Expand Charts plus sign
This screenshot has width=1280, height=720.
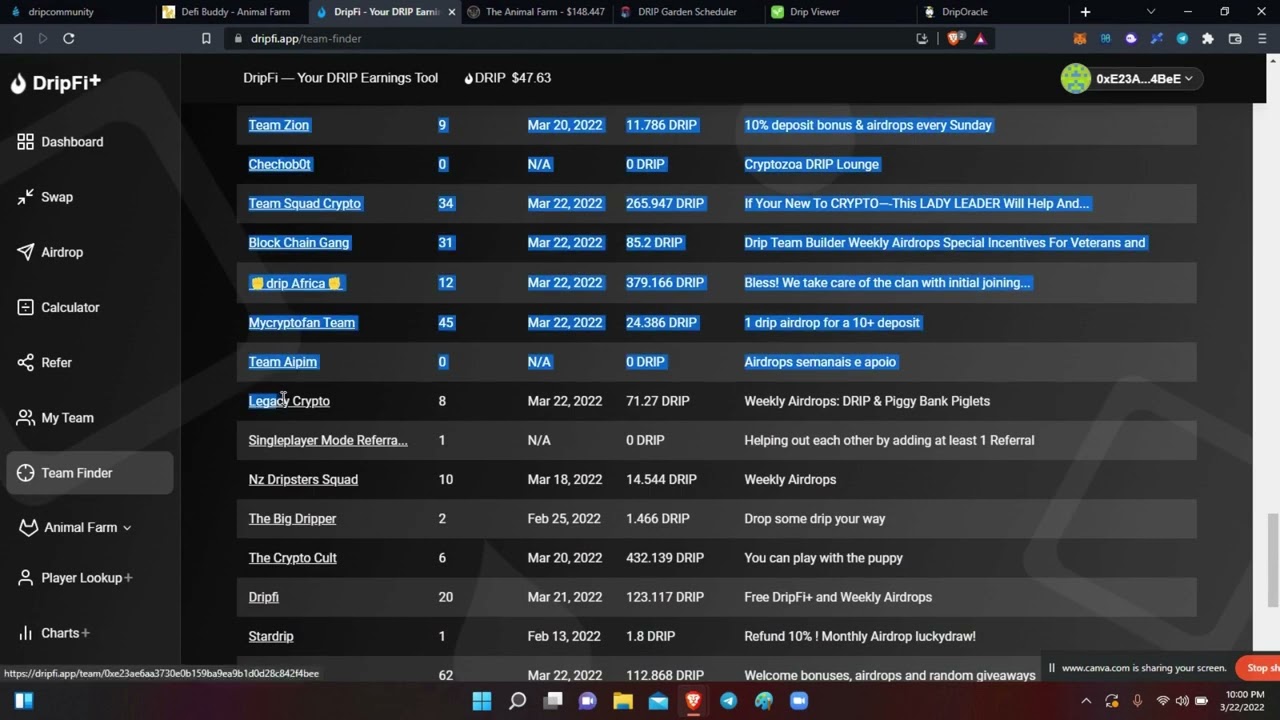point(86,633)
